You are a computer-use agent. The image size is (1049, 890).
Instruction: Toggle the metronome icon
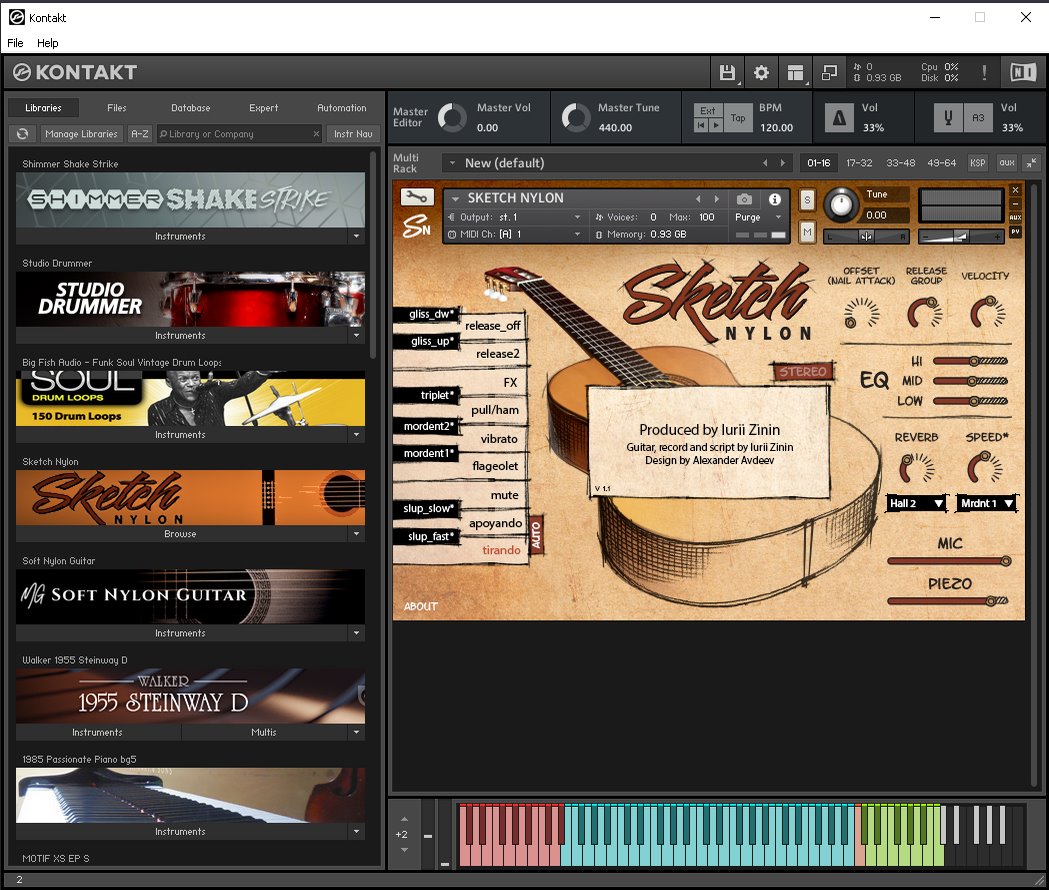(838, 118)
